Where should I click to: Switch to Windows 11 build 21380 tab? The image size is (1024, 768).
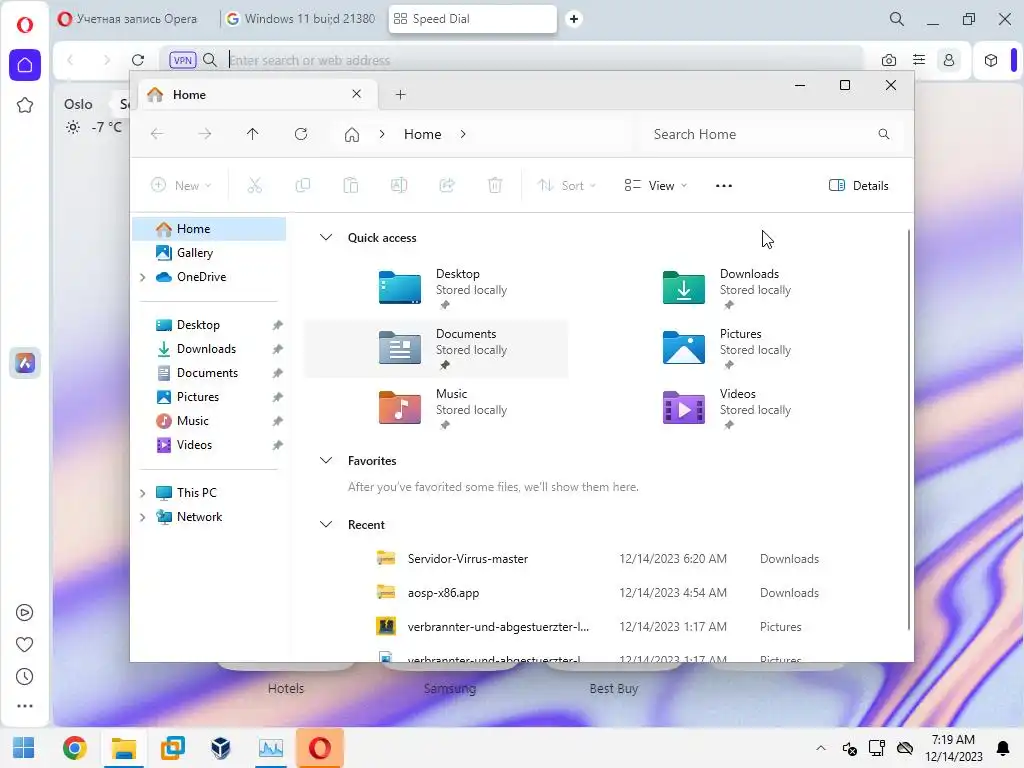[302, 19]
